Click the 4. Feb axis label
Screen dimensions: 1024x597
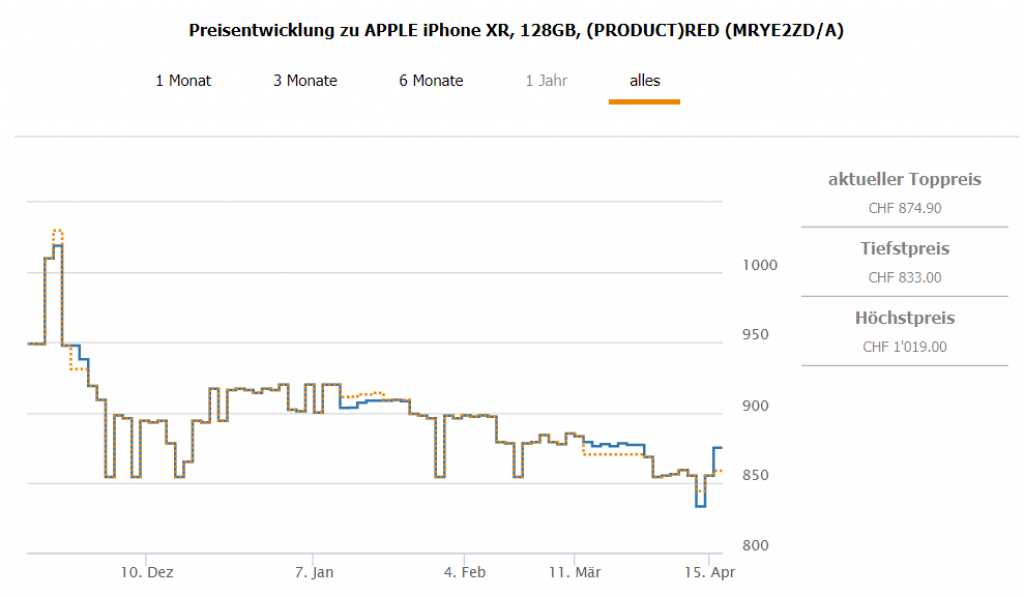click(x=465, y=573)
